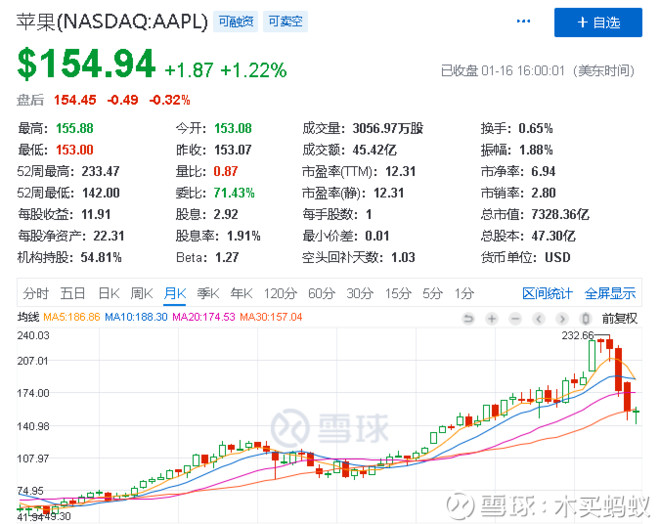Select the 月K chart tab

coord(175,293)
